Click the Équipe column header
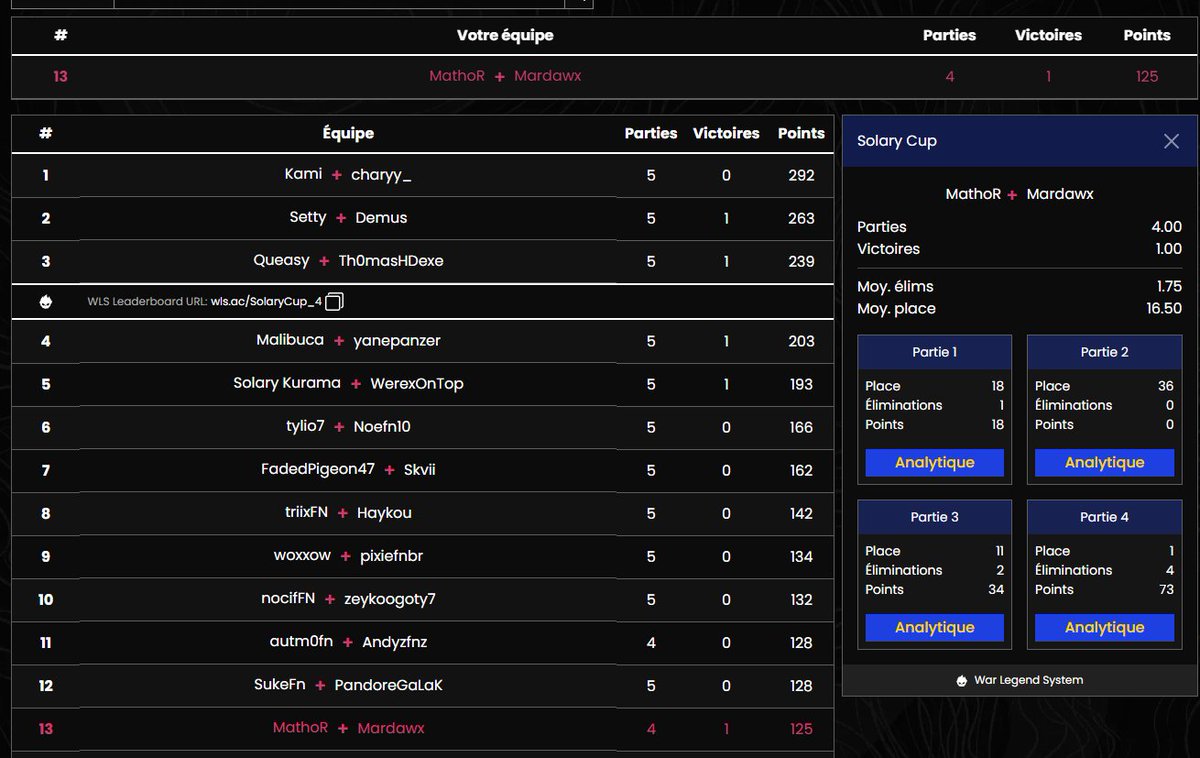Image resolution: width=1200 pixels, height=758 pixels. click(348, 133)
